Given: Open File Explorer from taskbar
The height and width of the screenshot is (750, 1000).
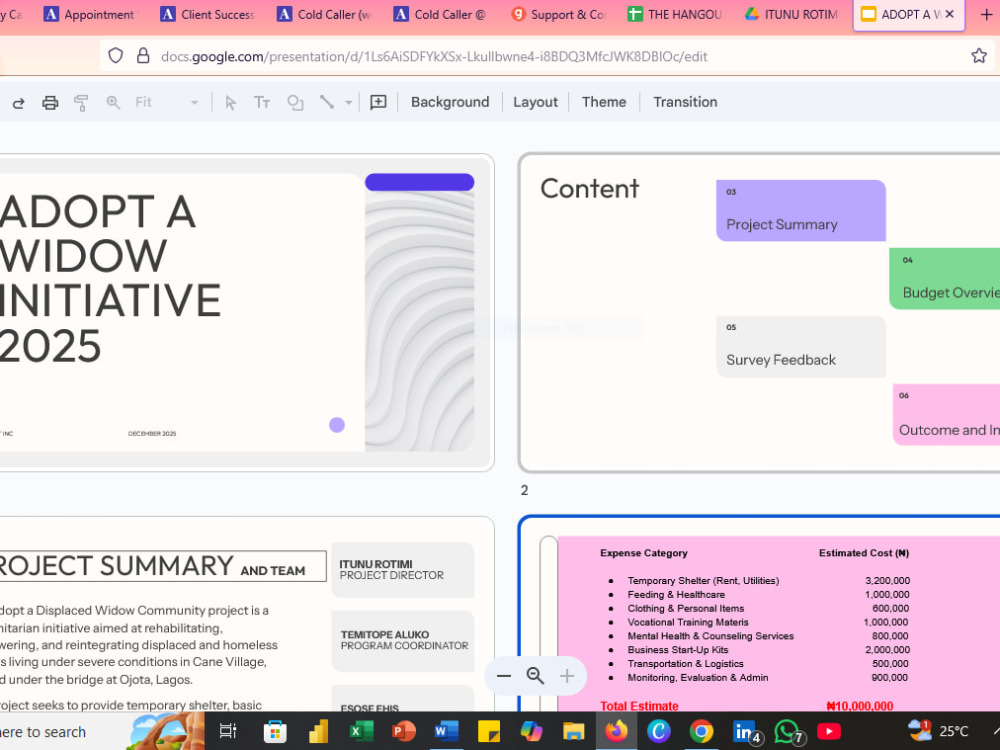Looking at the screenshot, I should pyautogui.click(x=573, y=732).
